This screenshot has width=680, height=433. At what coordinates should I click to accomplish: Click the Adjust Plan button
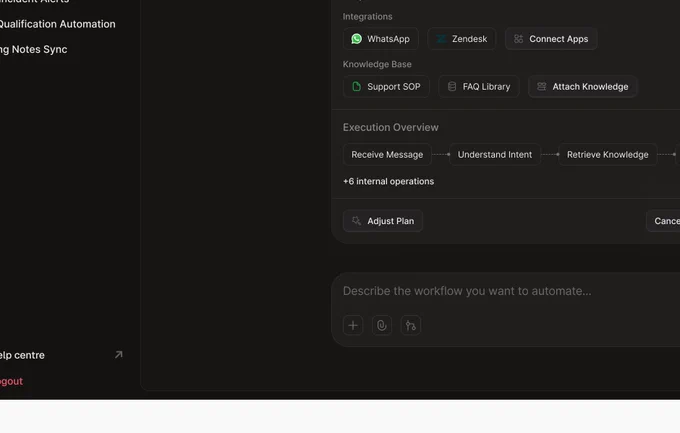click(382, 221)
